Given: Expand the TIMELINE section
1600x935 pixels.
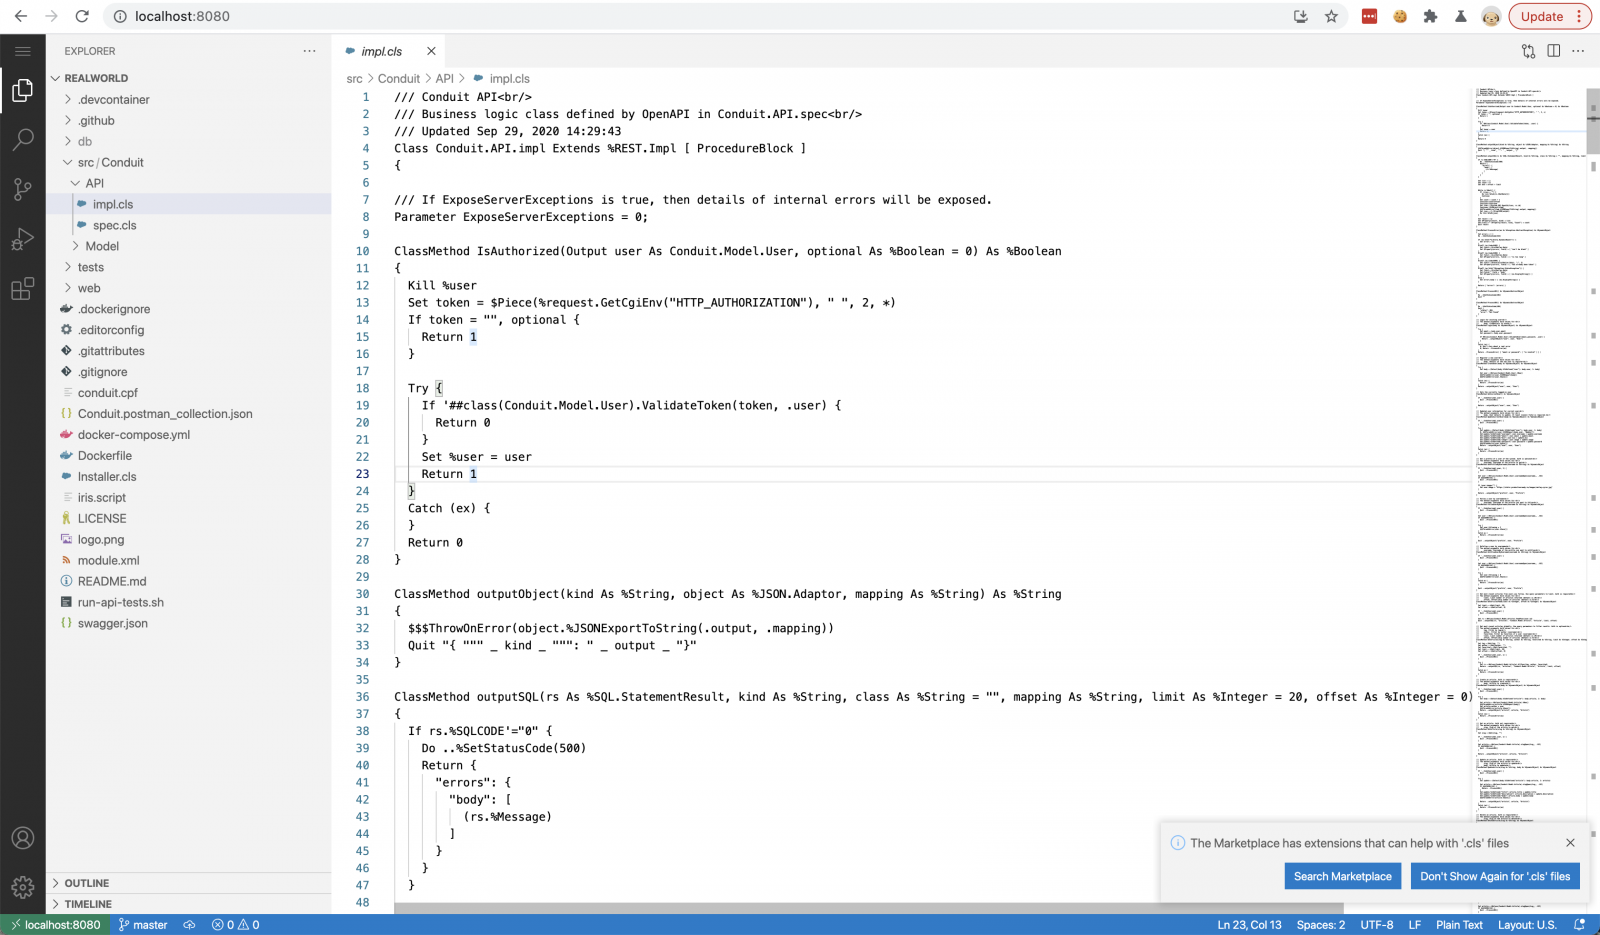Looking at the screenshot, I should (88, 904).
